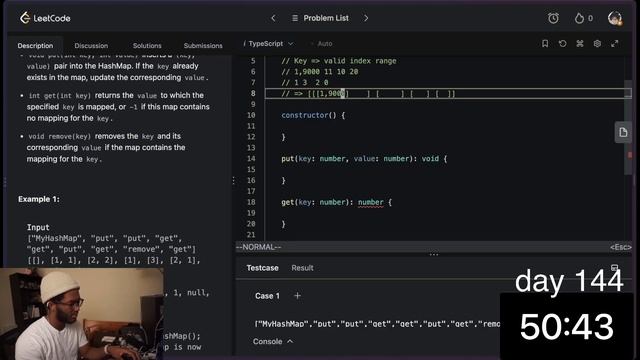Click the horizontal console divider handle dots
The image size is (640, 360).
coord(433,254)
